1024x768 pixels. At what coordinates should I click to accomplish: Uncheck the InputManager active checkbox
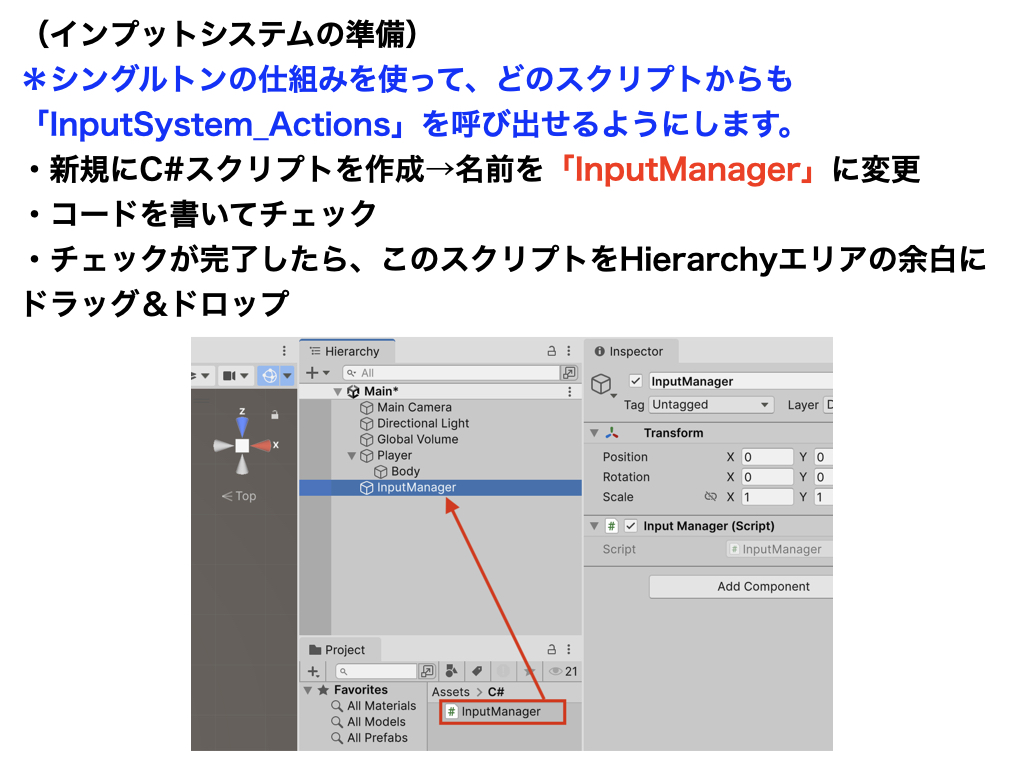[x=635, y=381]
